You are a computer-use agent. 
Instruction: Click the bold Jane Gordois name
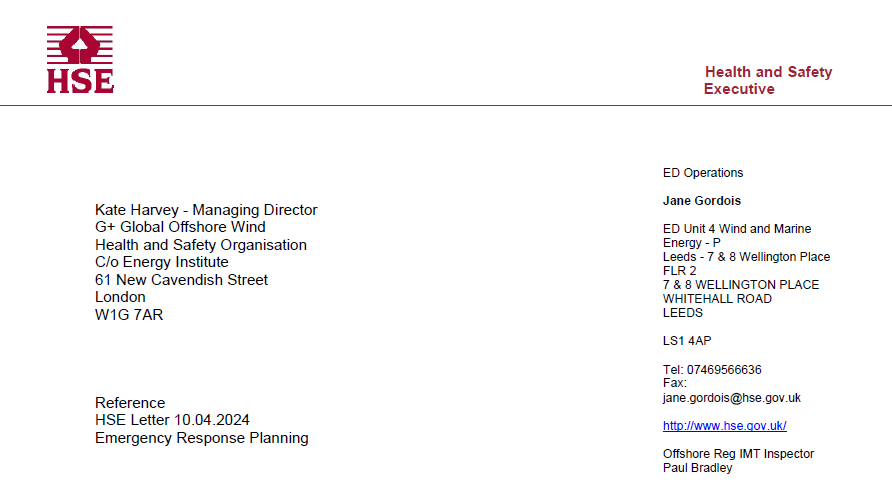702,201
